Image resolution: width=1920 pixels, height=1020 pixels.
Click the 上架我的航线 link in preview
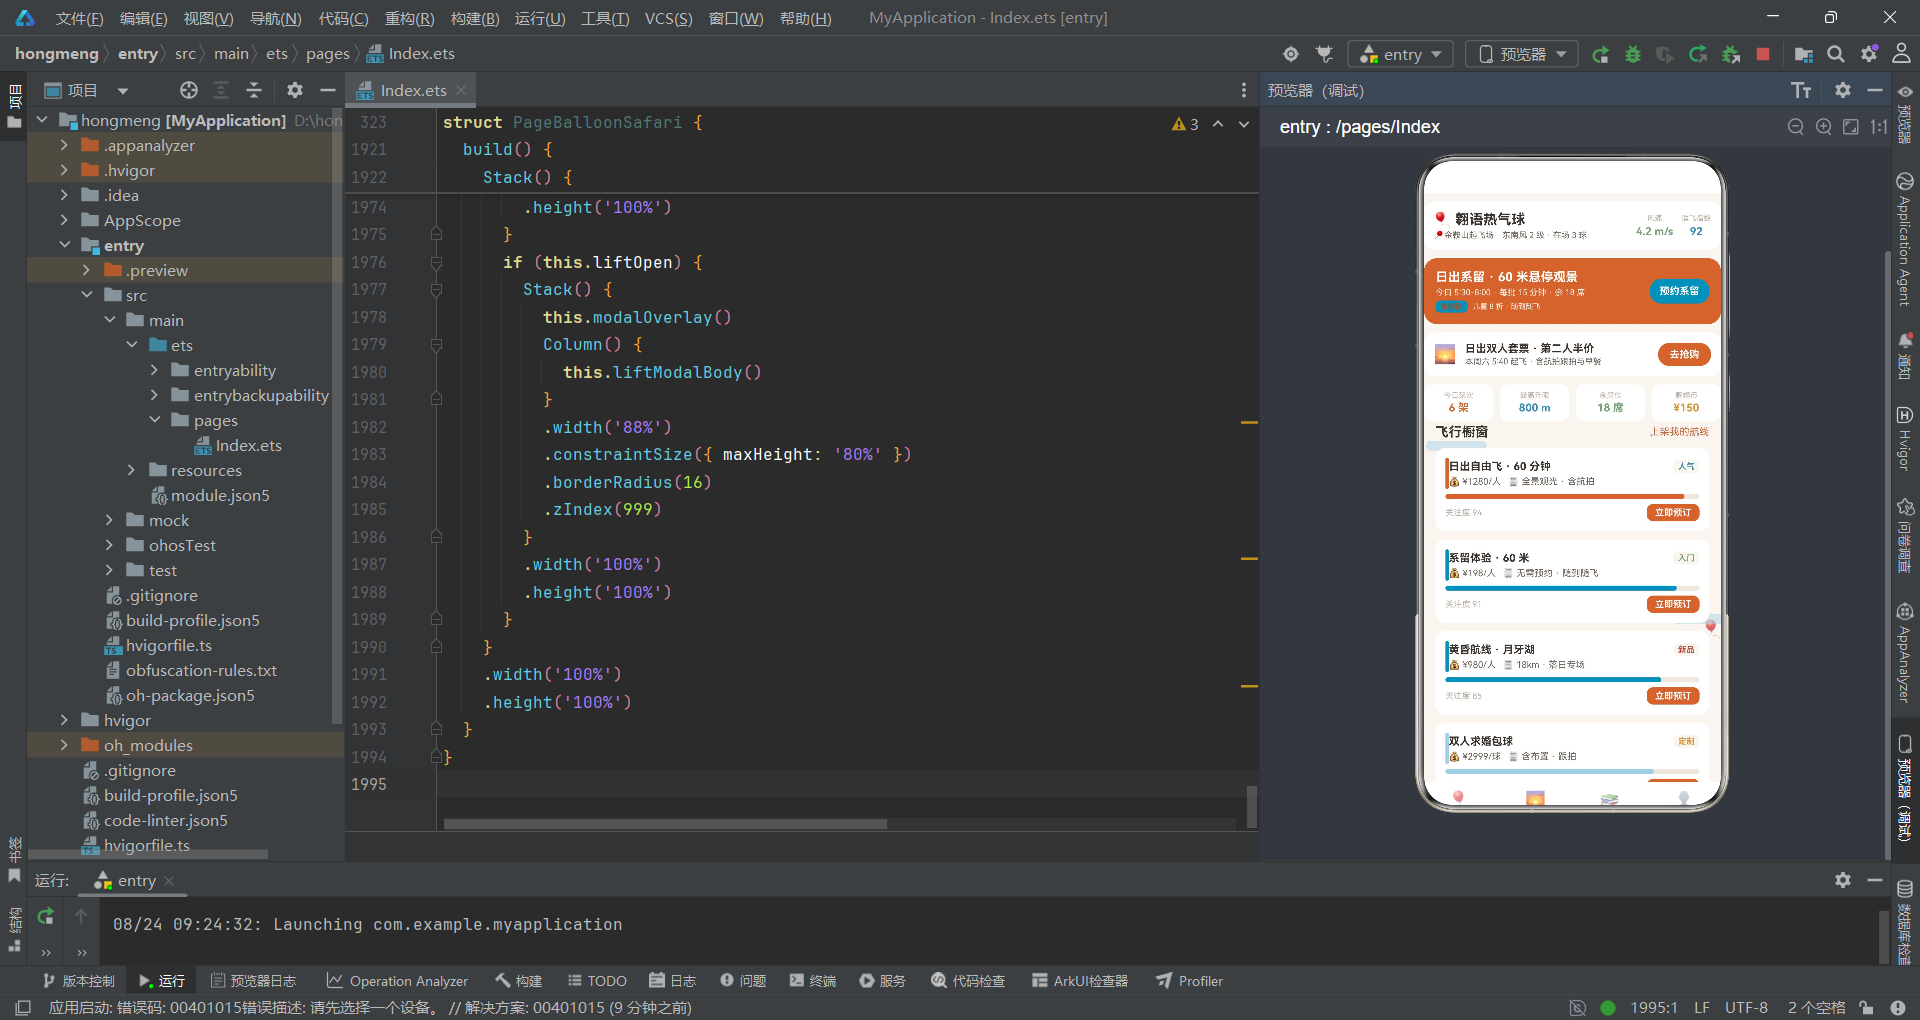click(1679, 432)
